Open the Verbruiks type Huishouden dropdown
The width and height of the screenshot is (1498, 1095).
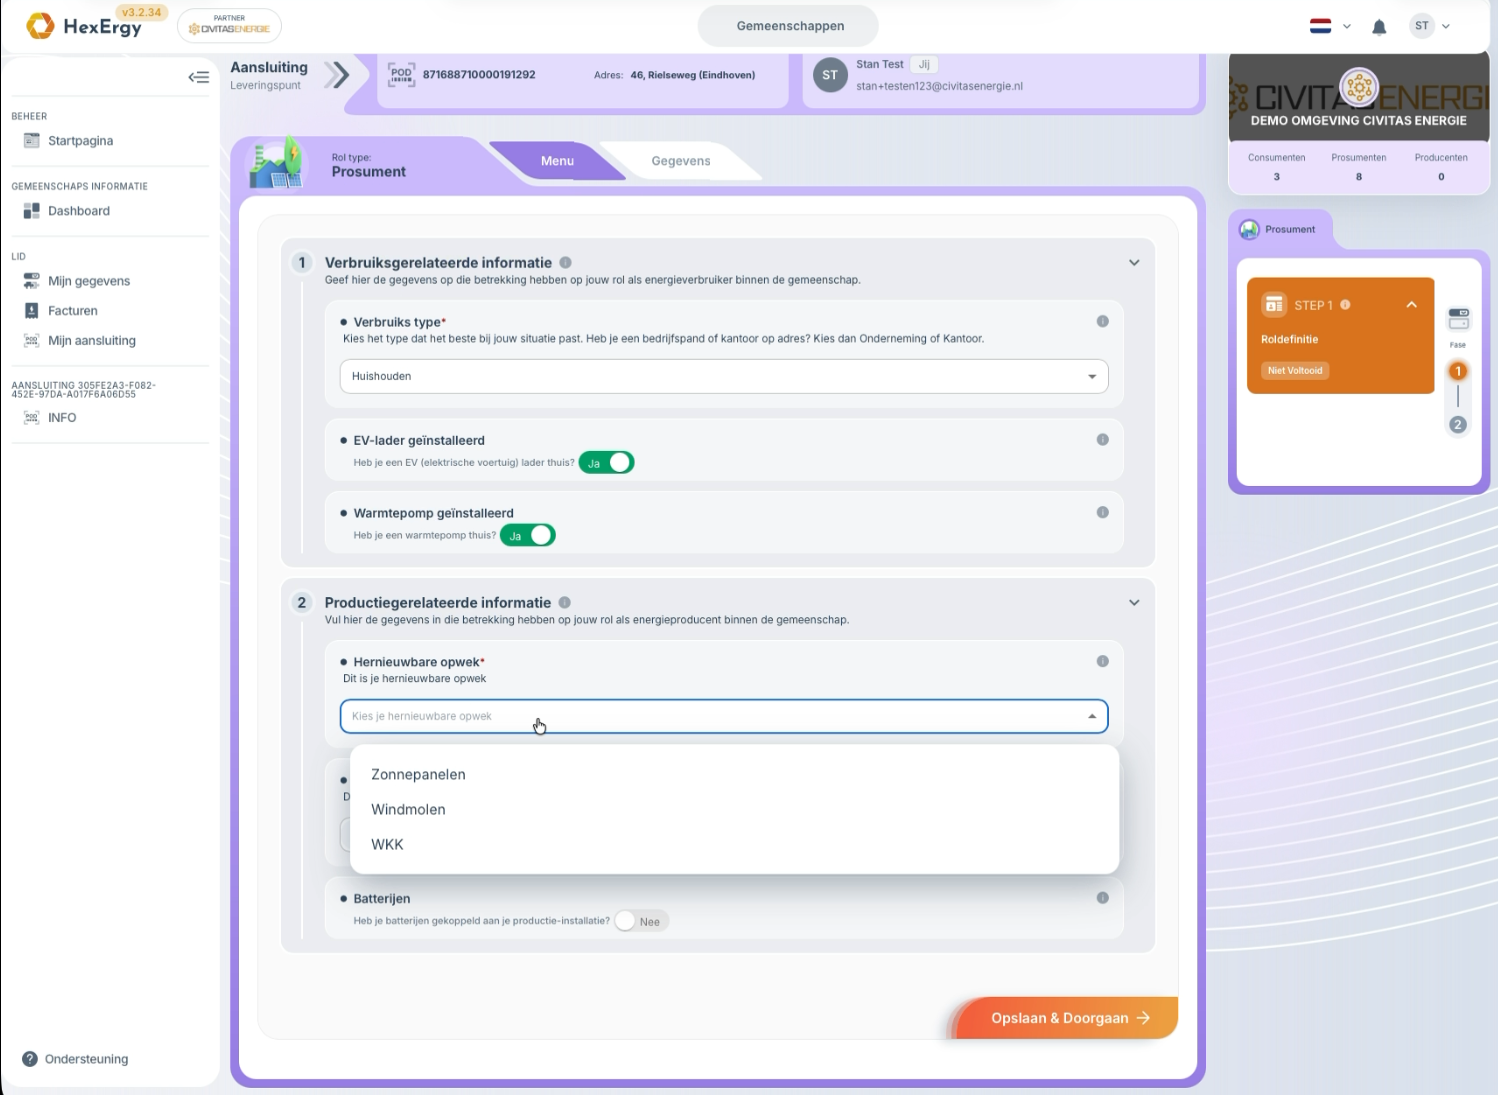point(724,376)
